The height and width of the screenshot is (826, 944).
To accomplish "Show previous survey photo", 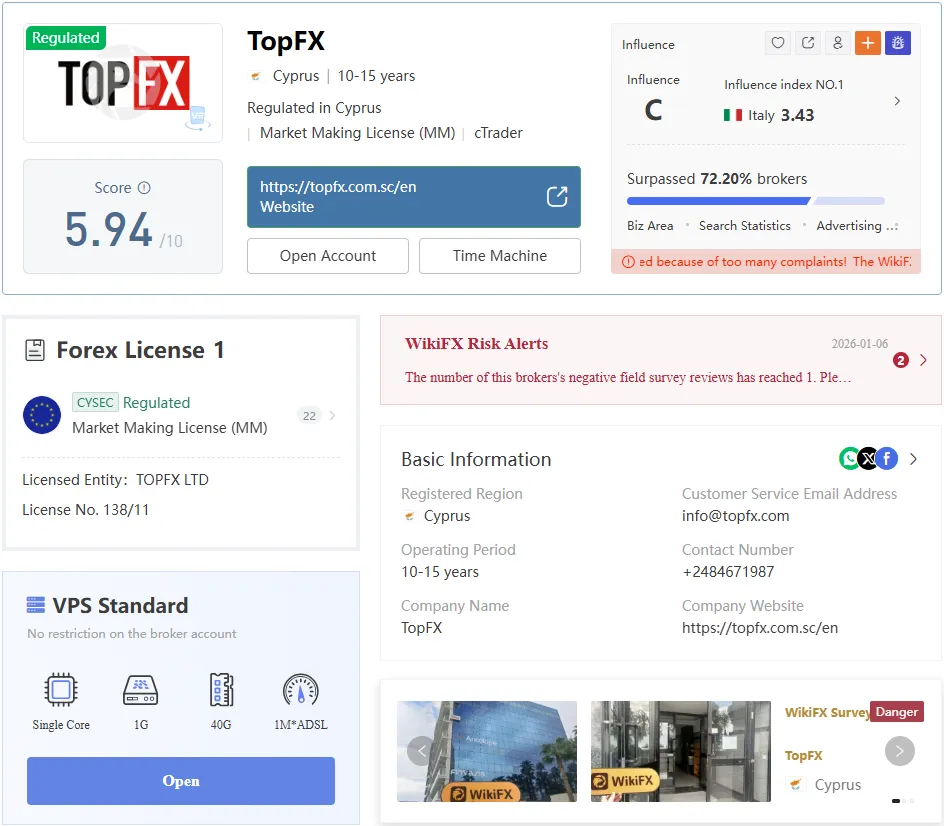I will coord(421,751).
